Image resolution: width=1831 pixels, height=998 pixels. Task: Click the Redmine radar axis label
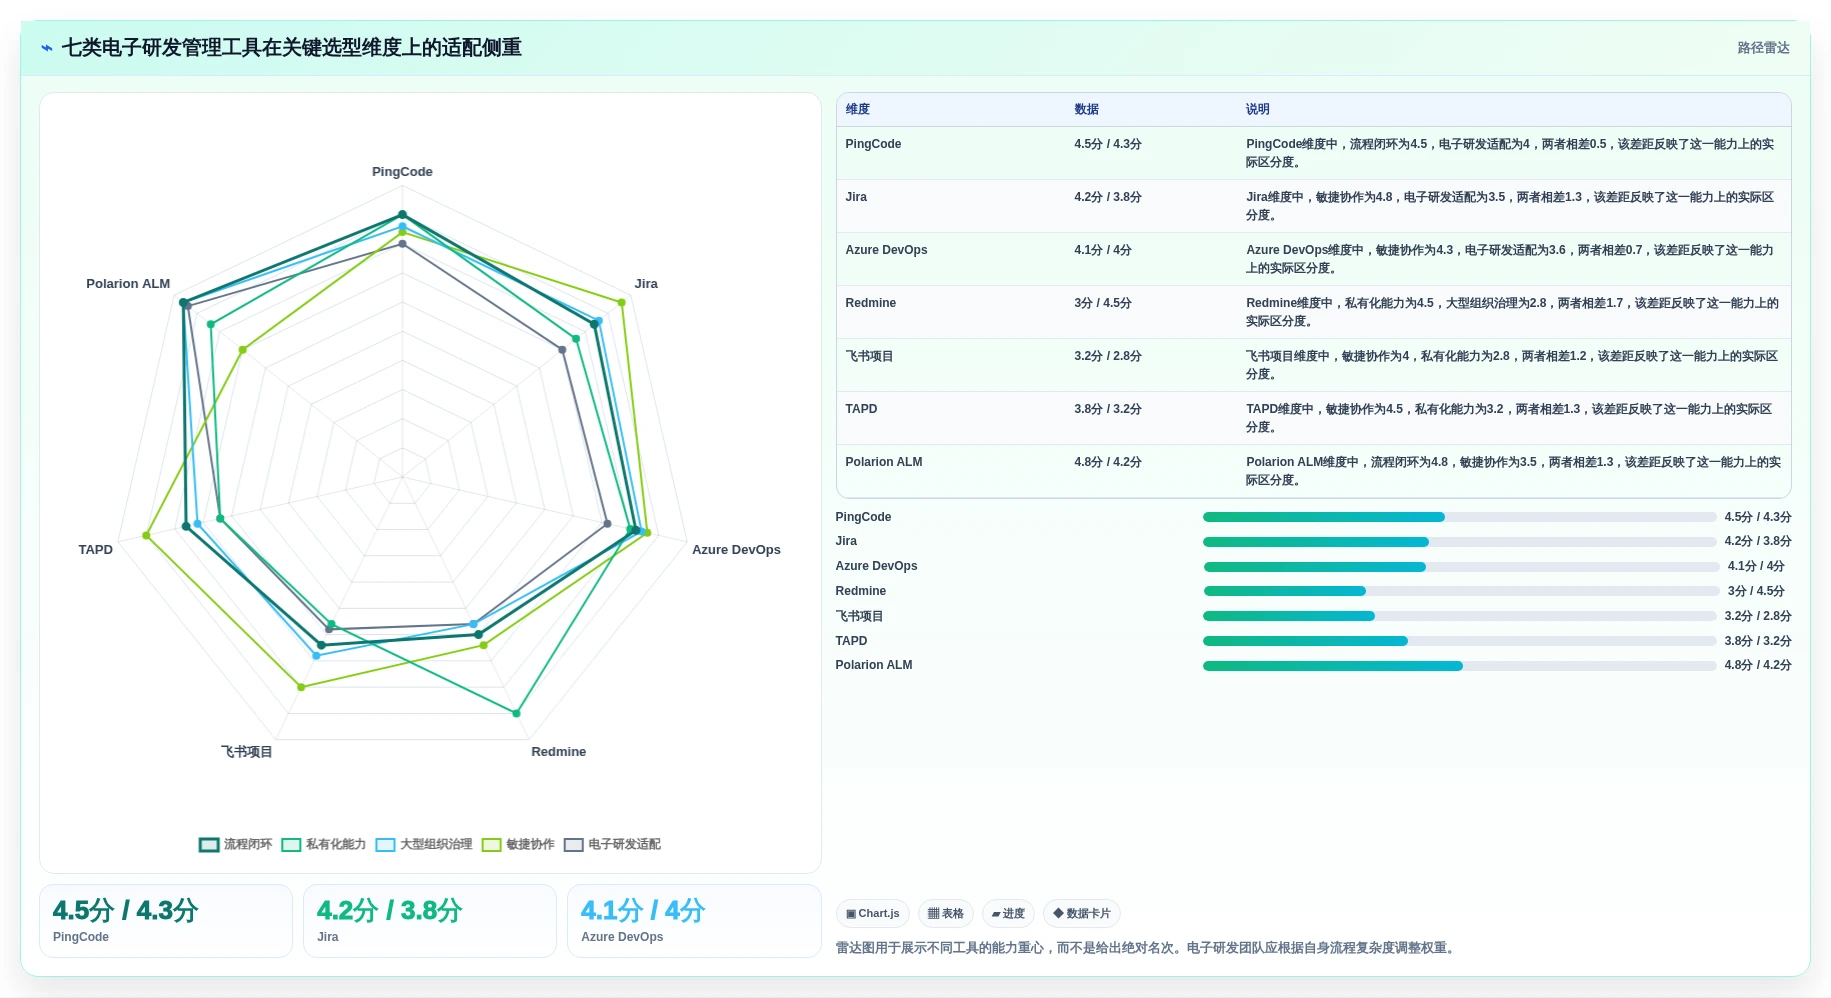tap(558, 752)
